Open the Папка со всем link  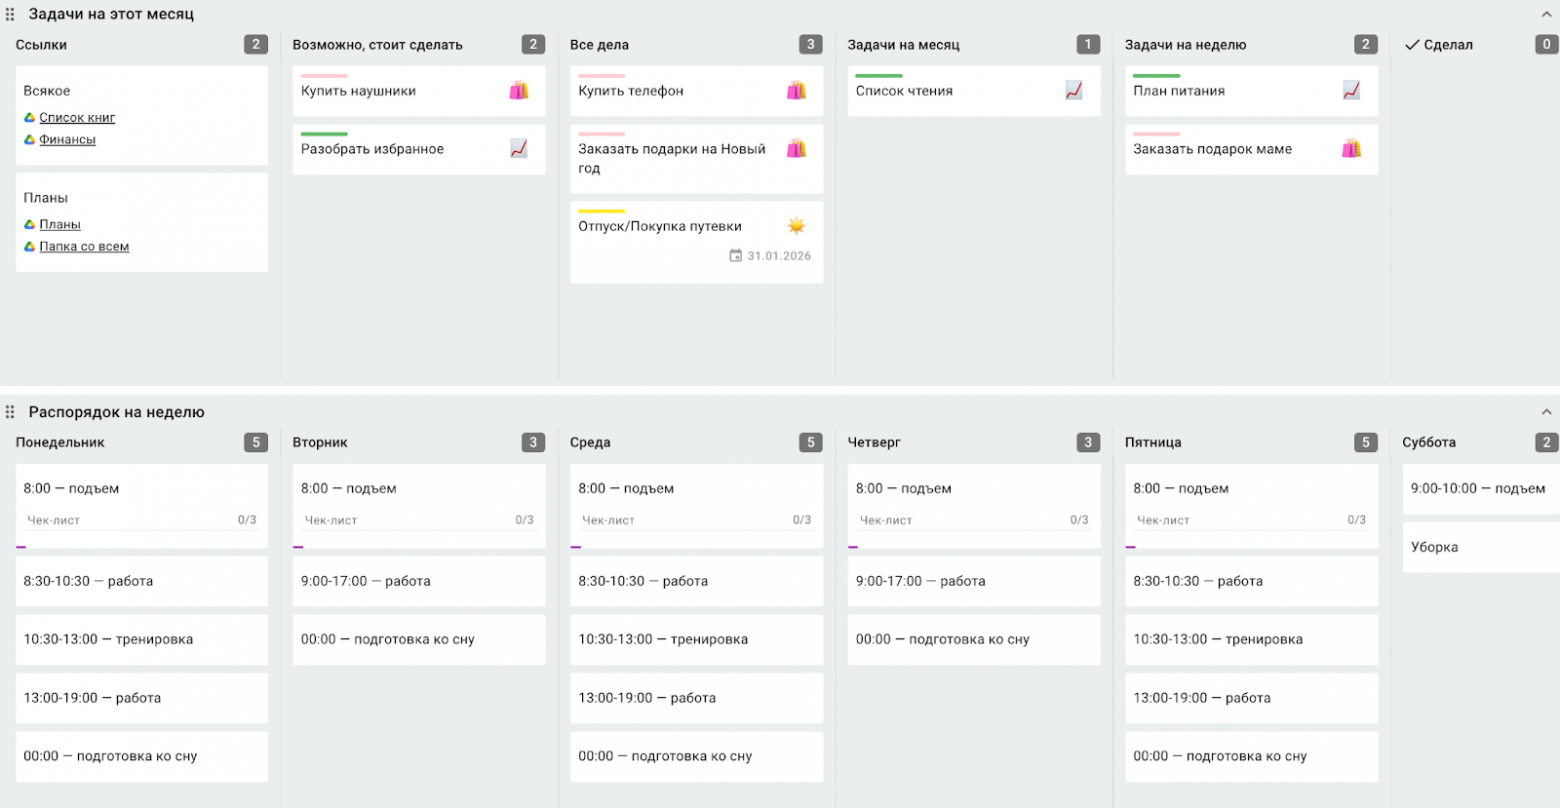pyautogui.click(x=84, y=247)
